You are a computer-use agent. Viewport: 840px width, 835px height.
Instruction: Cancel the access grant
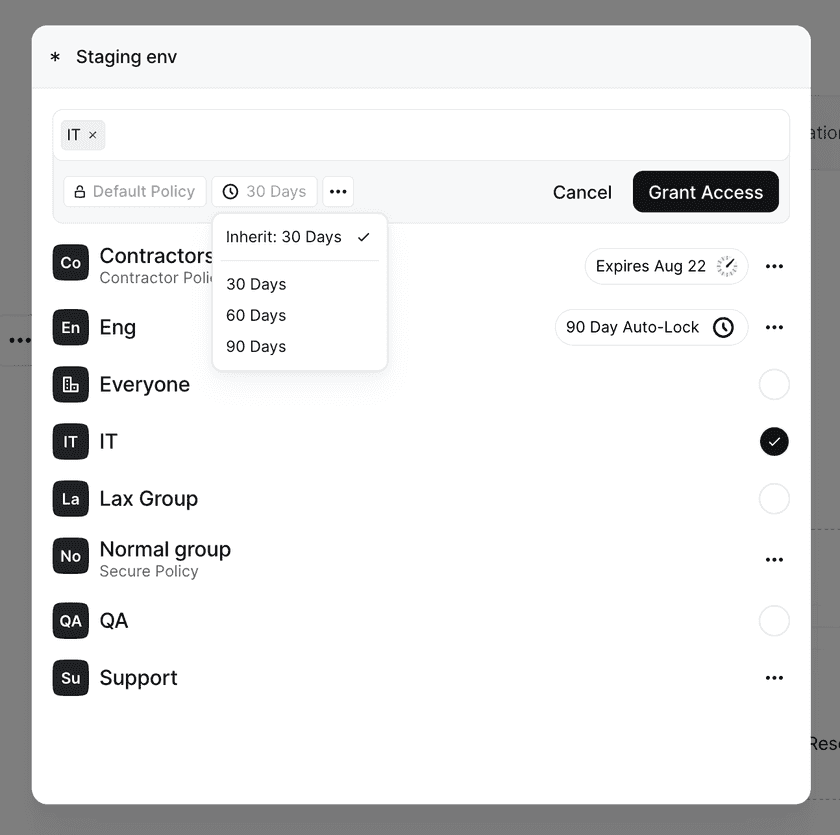coord(582,192)
